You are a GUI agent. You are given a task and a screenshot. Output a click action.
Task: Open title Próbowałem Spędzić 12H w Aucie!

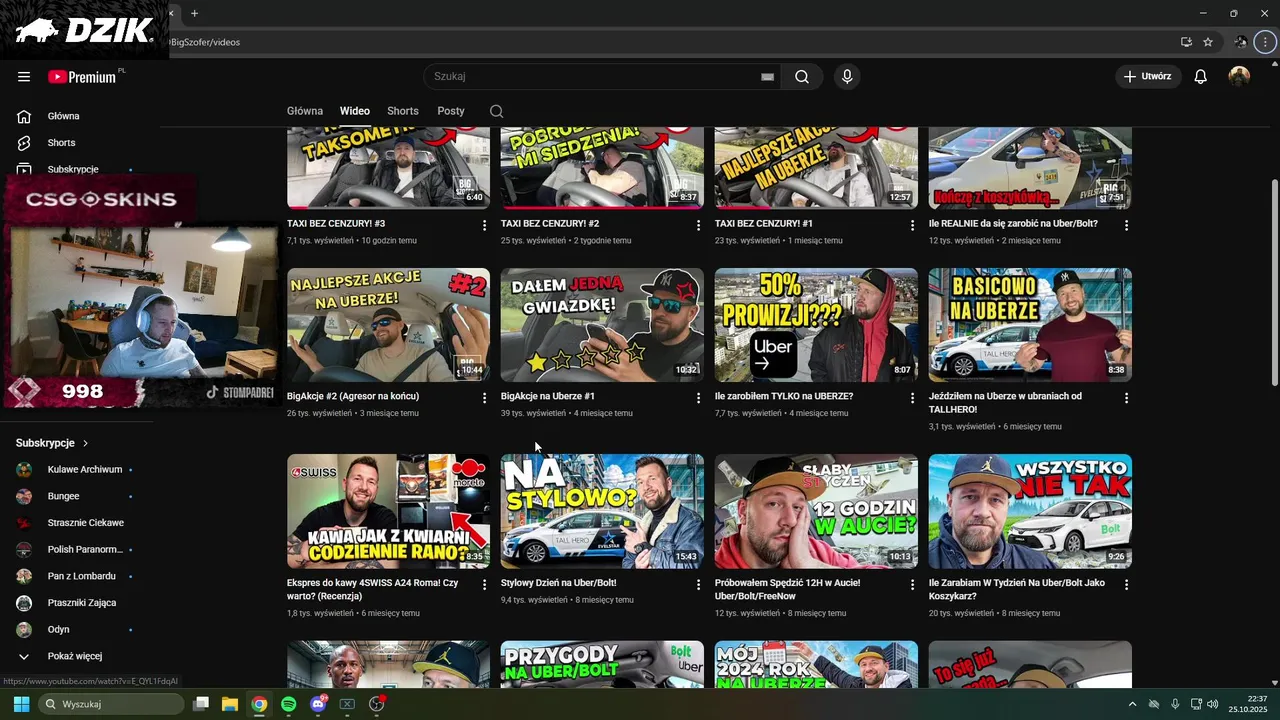coord(787,589)
